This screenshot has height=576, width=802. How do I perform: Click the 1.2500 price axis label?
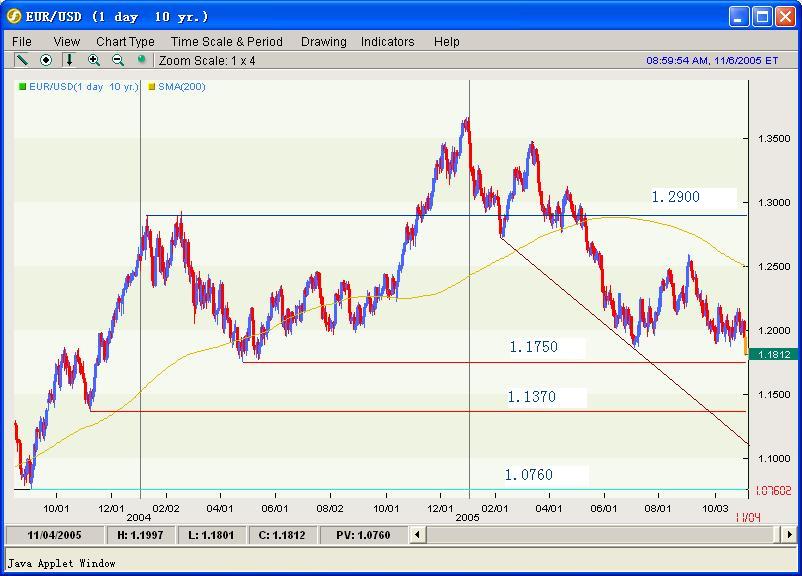click(x=774, y=267)
